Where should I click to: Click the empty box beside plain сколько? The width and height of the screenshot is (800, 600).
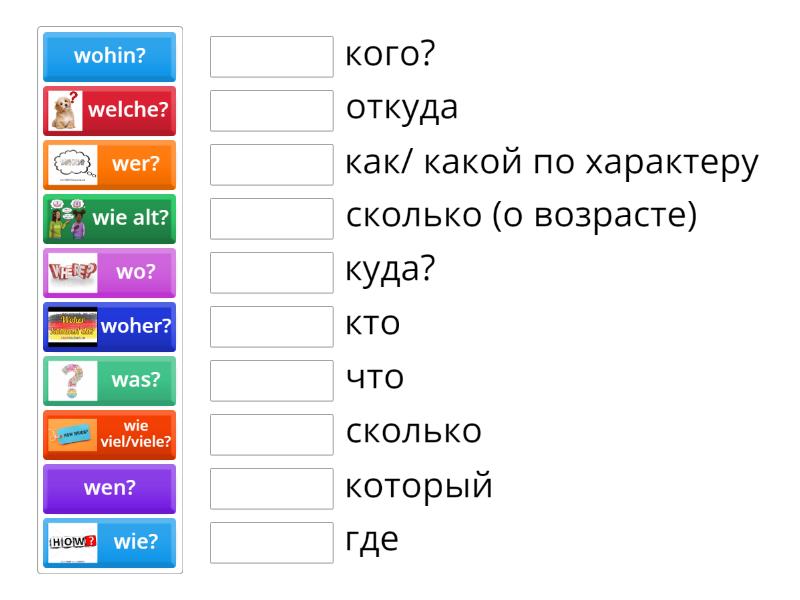click(x=272, y=435)
